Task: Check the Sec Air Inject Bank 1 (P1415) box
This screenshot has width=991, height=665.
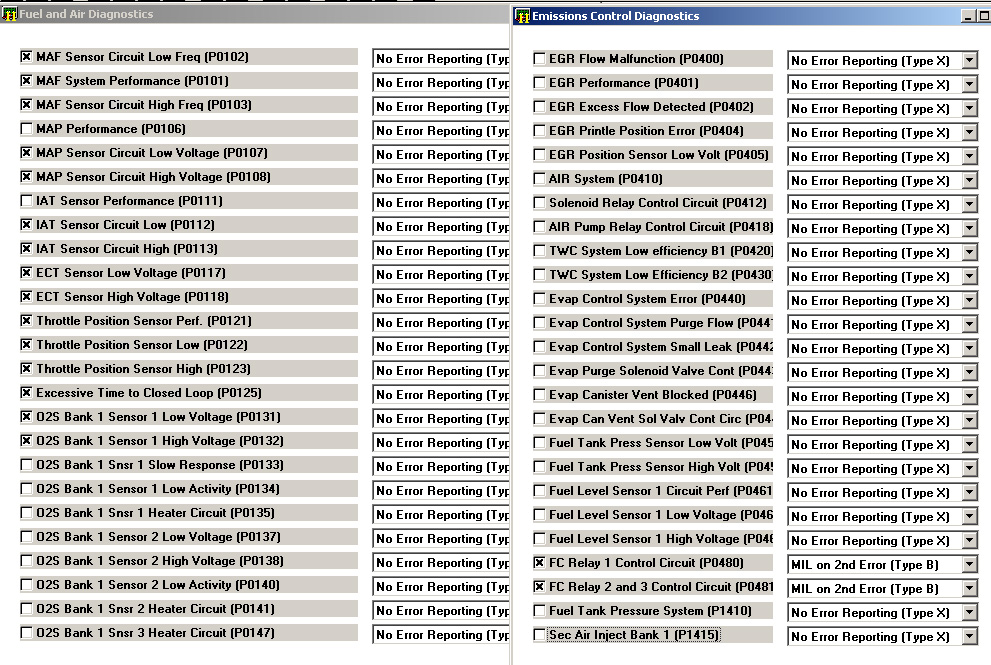Action: 540,635
